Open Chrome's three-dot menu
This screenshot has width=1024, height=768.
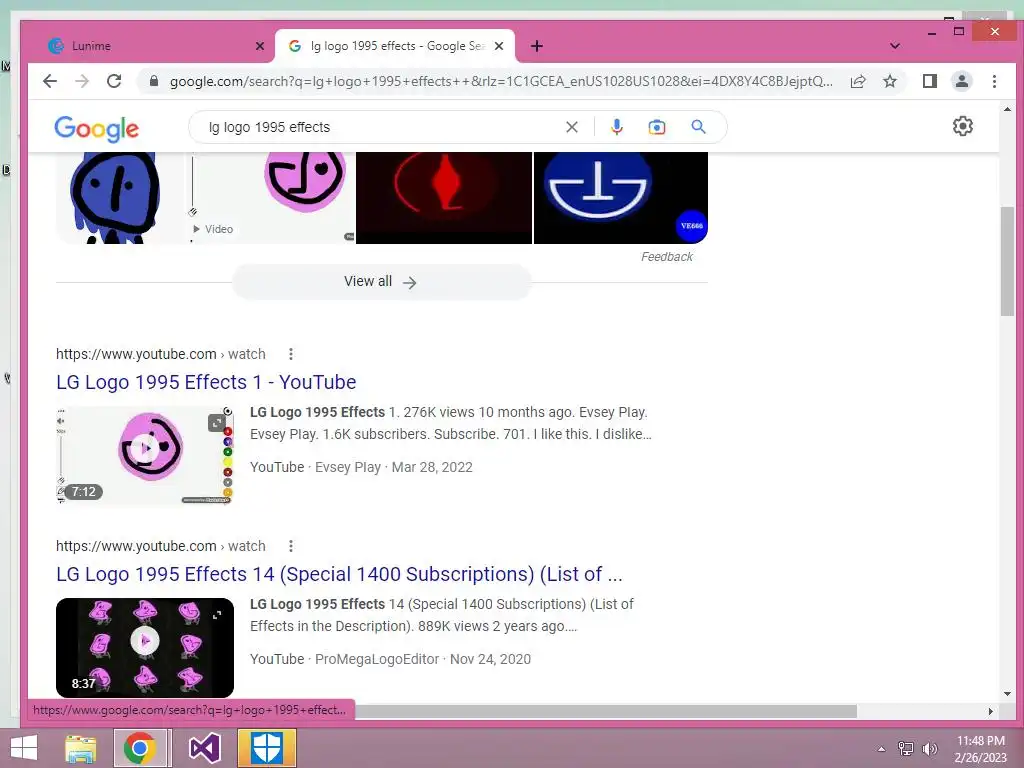point(994,81)
